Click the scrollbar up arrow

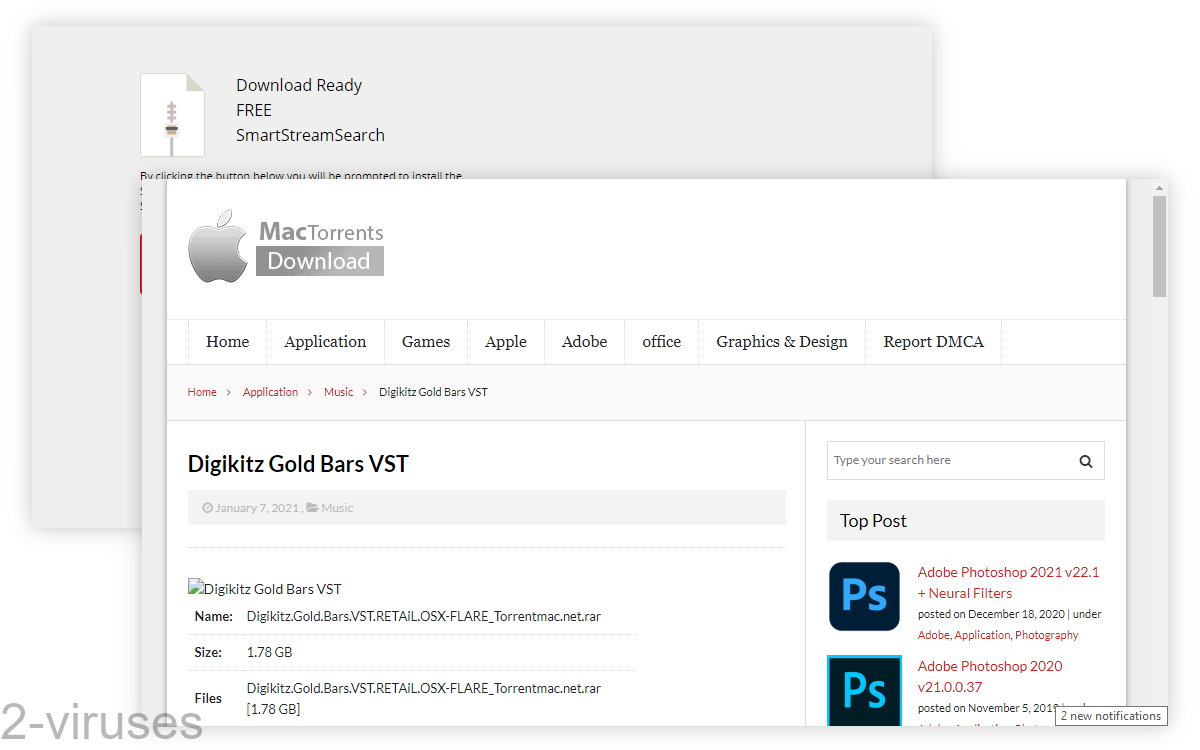(x=1160, y=187)
